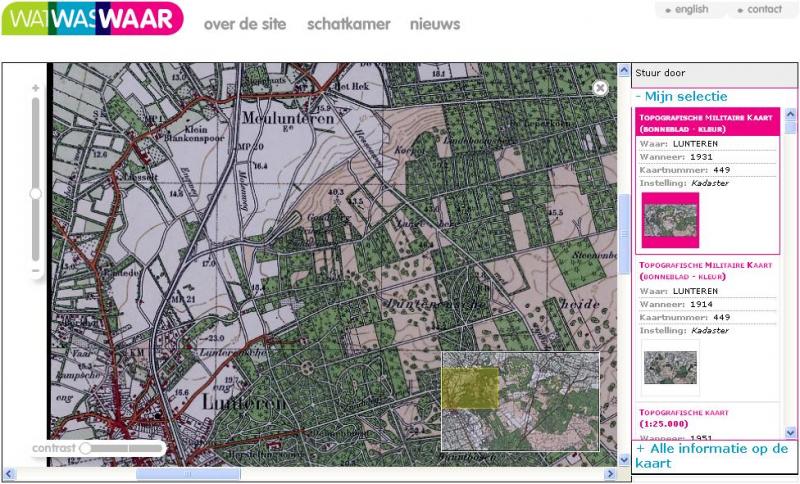800x484 pixels.
Task: Click the overview minimap's yellow viewport box
Action: (x=470, y=389)
